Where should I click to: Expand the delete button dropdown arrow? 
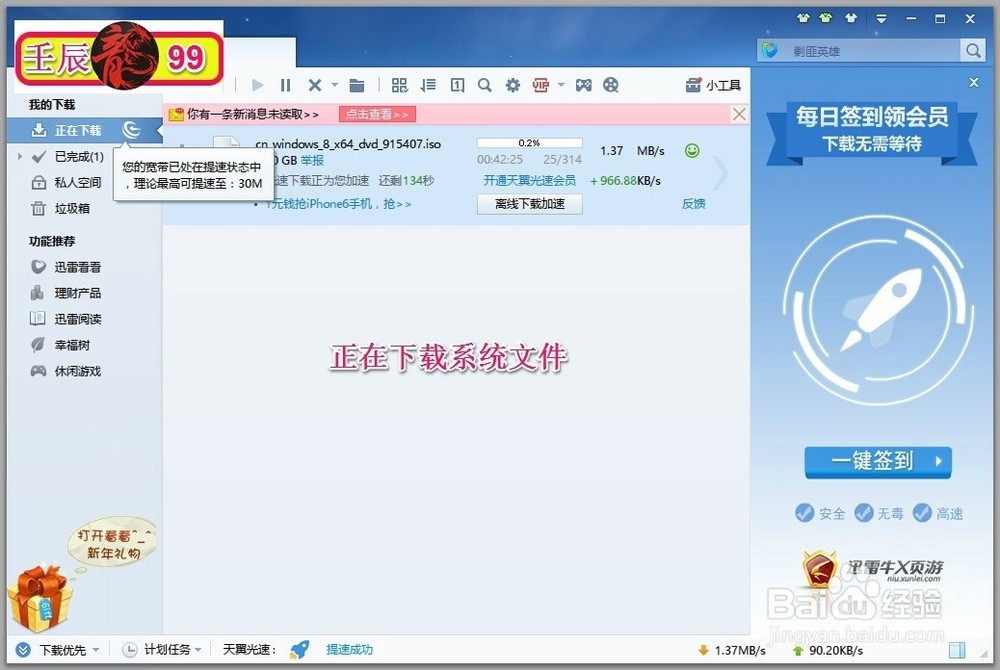tap(334, 85)
